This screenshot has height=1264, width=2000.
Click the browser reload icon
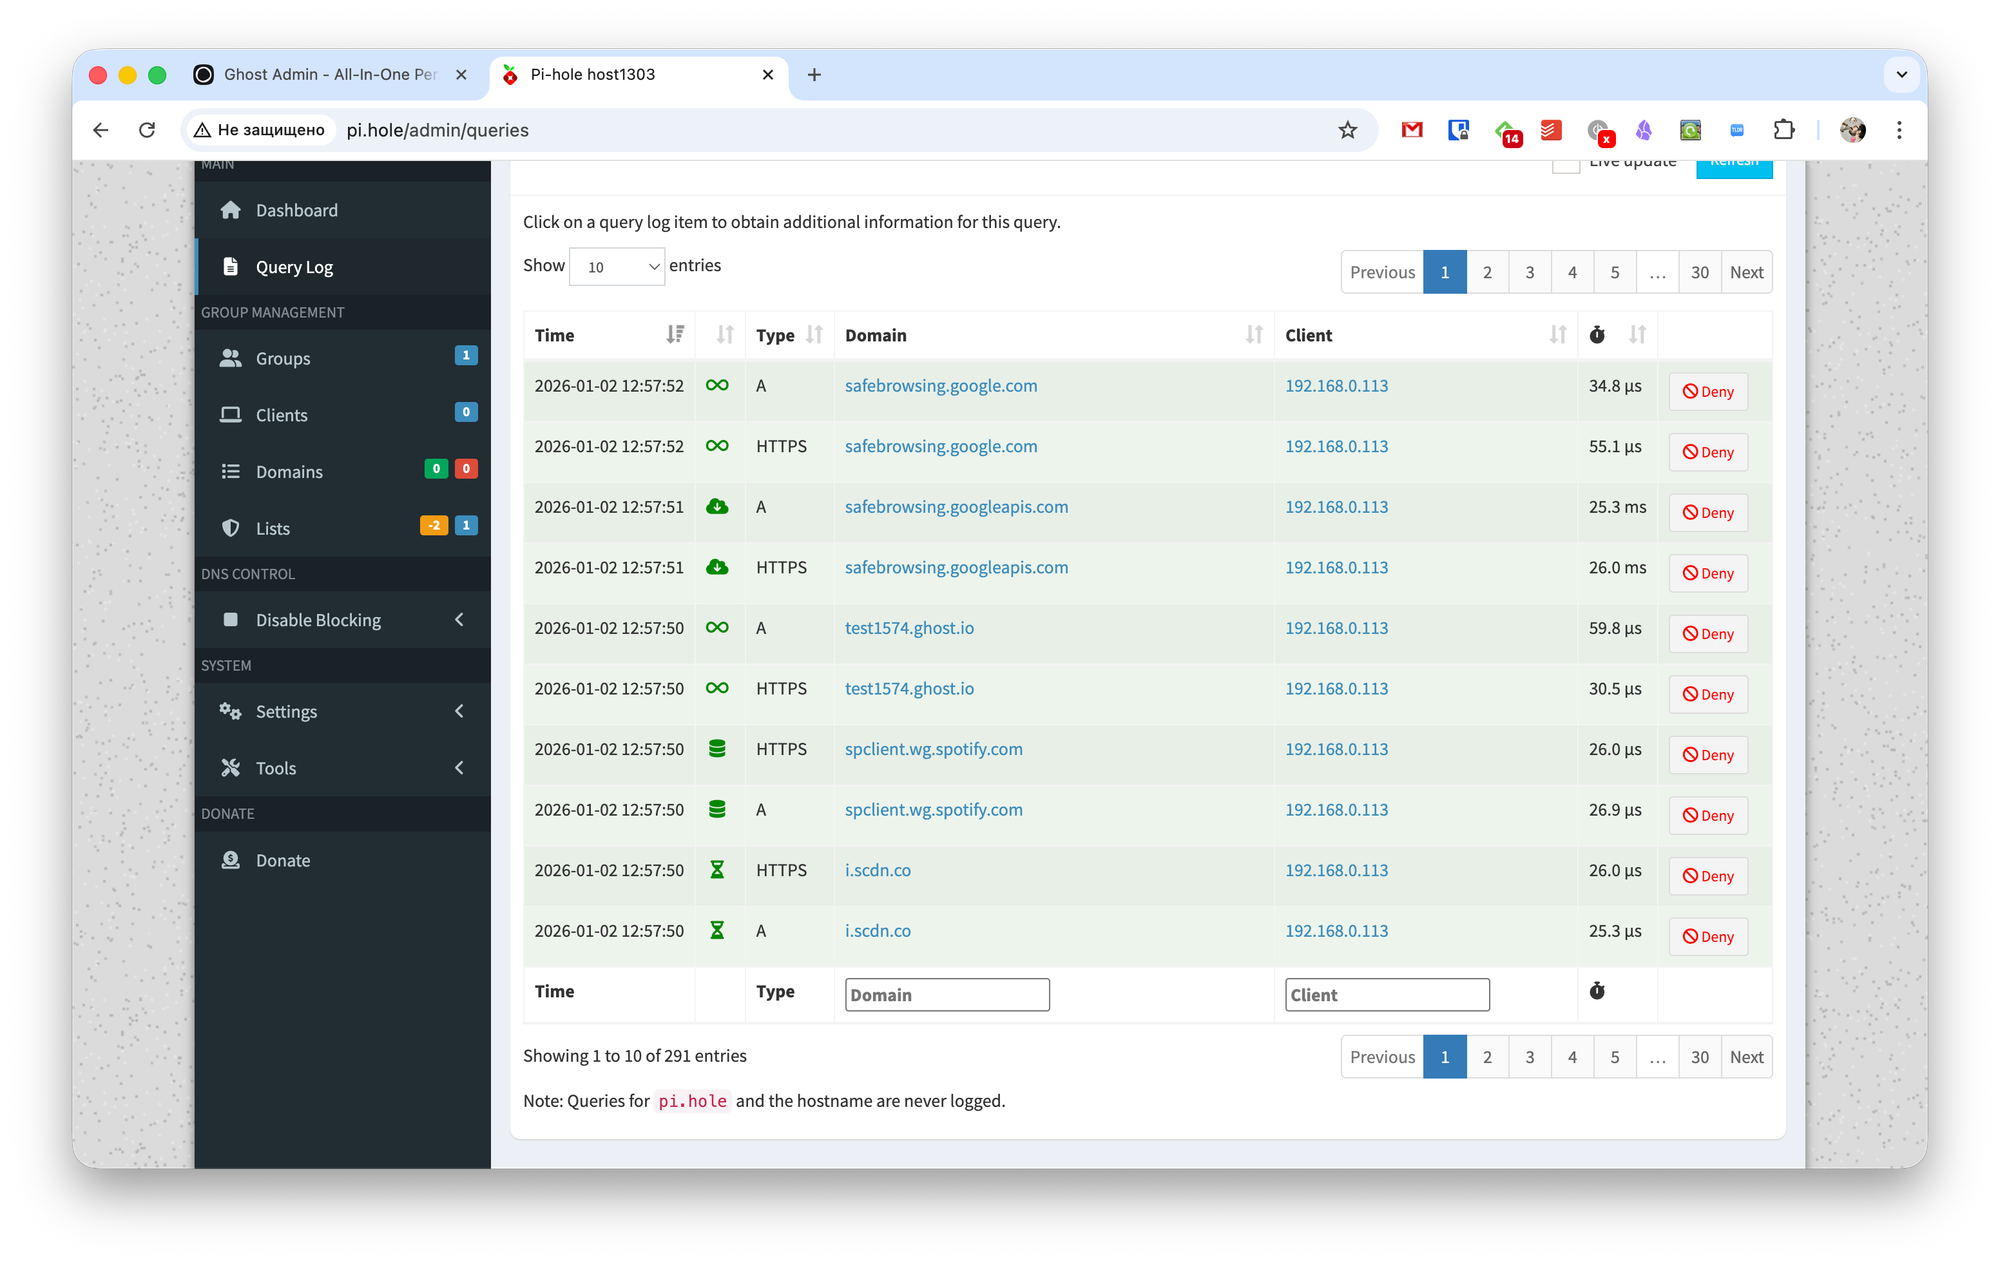pyautogui.click(x=147, y=130)
